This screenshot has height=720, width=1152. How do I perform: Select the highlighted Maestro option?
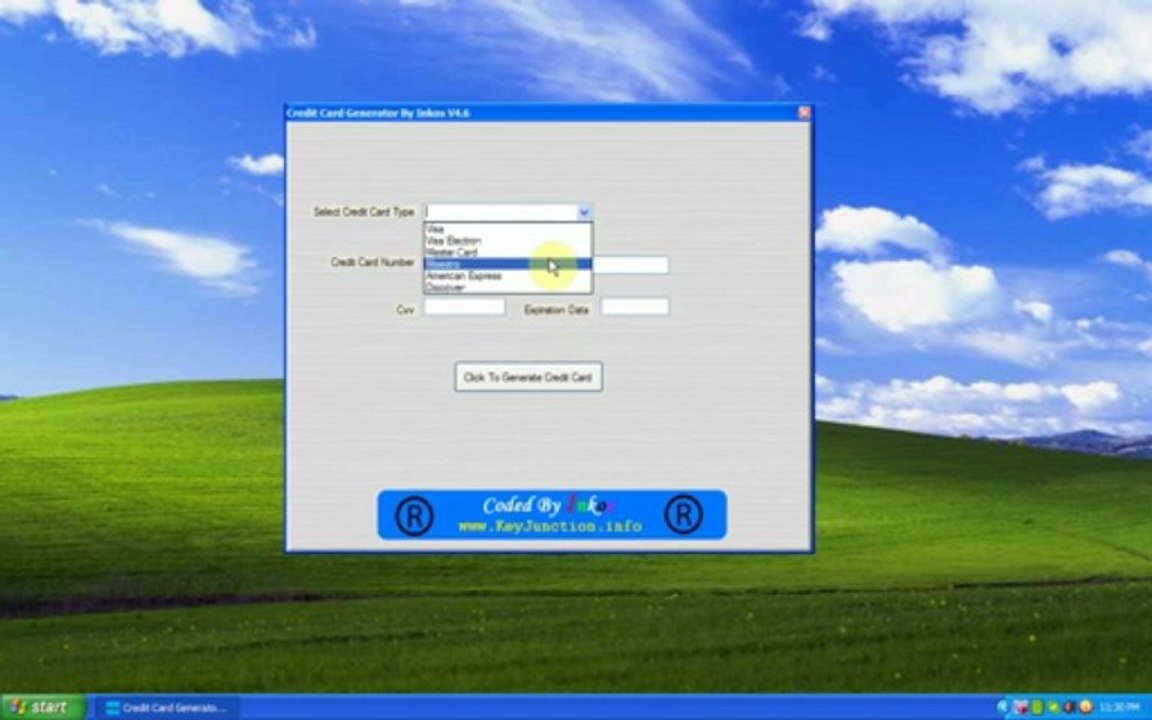pos(508,264)
